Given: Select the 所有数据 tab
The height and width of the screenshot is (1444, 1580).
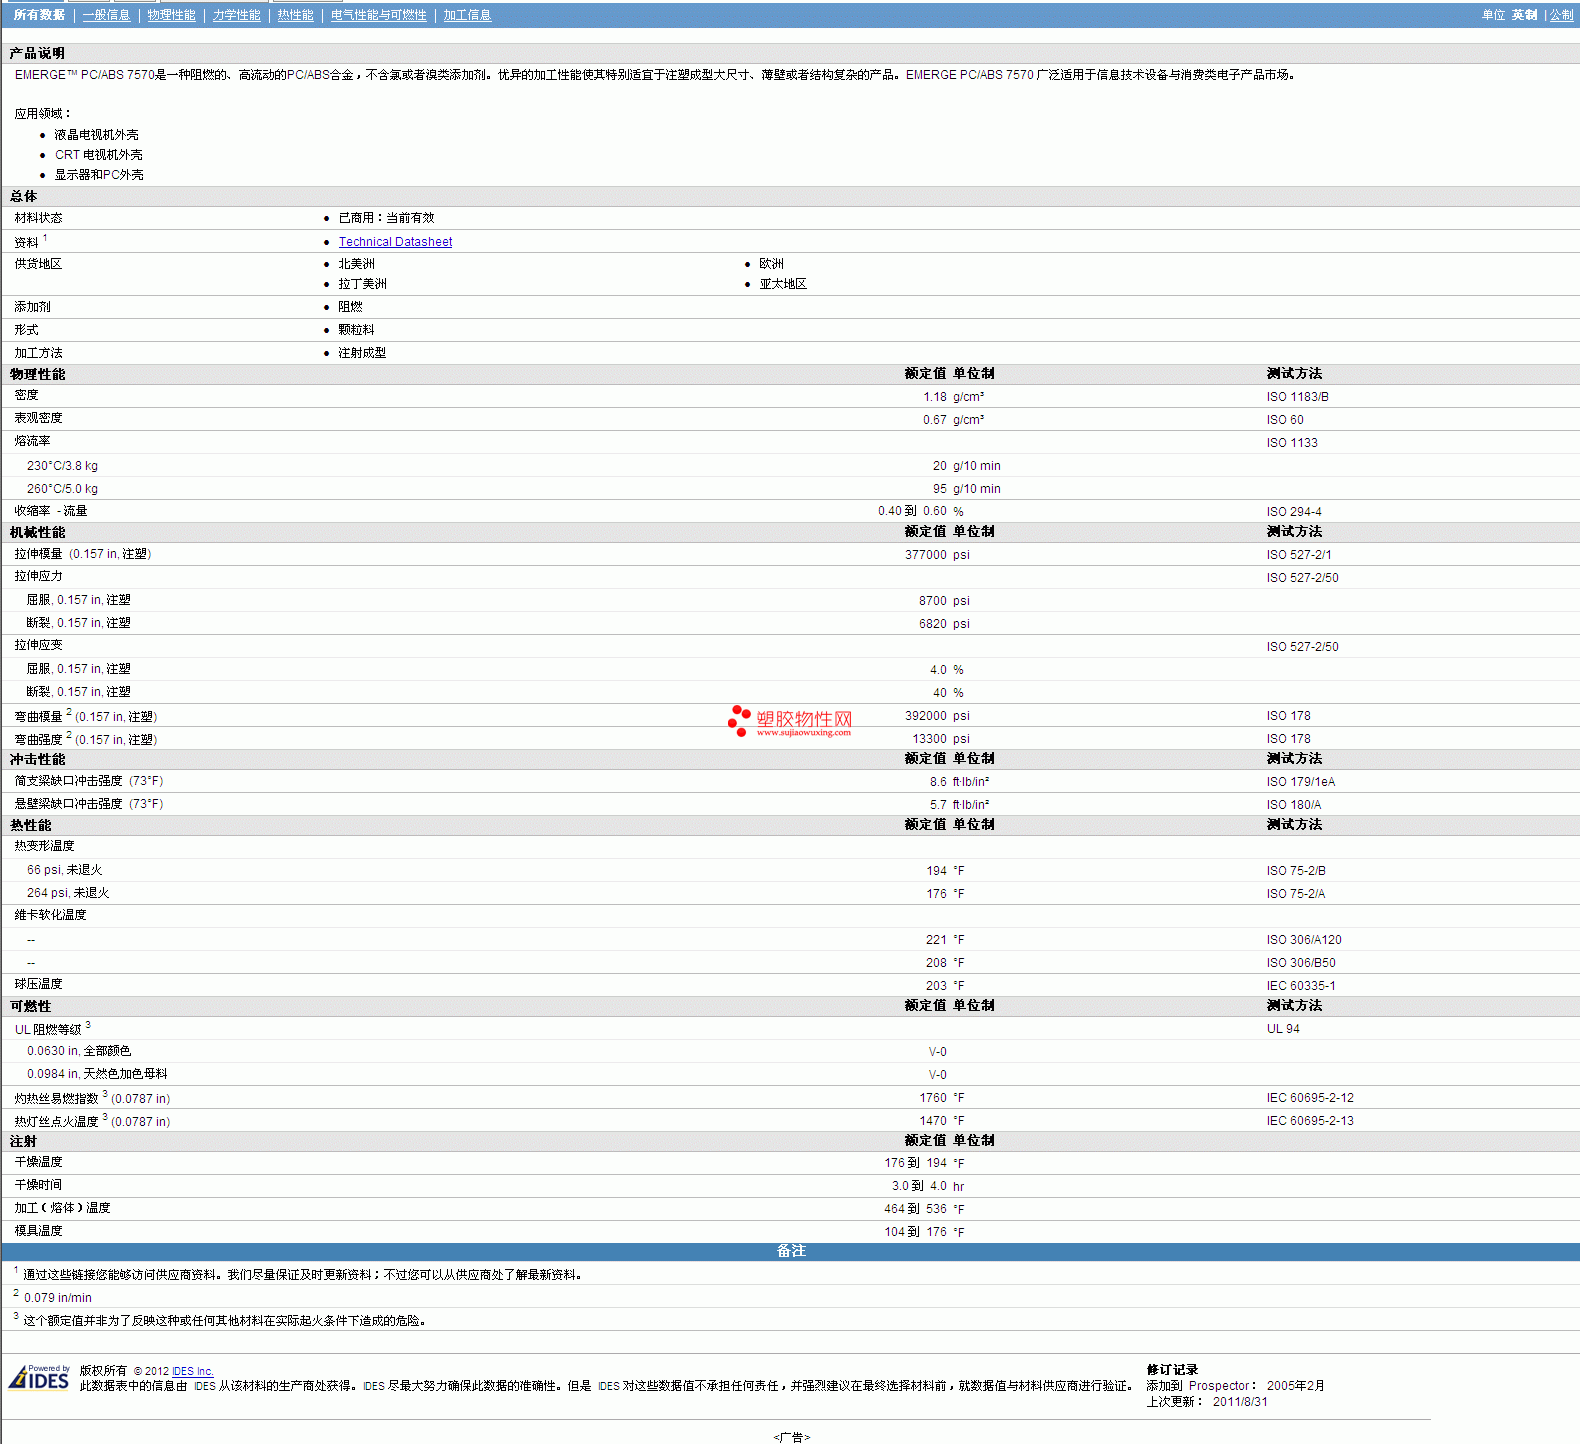Looking at the screenshot, I should [39, 15].
